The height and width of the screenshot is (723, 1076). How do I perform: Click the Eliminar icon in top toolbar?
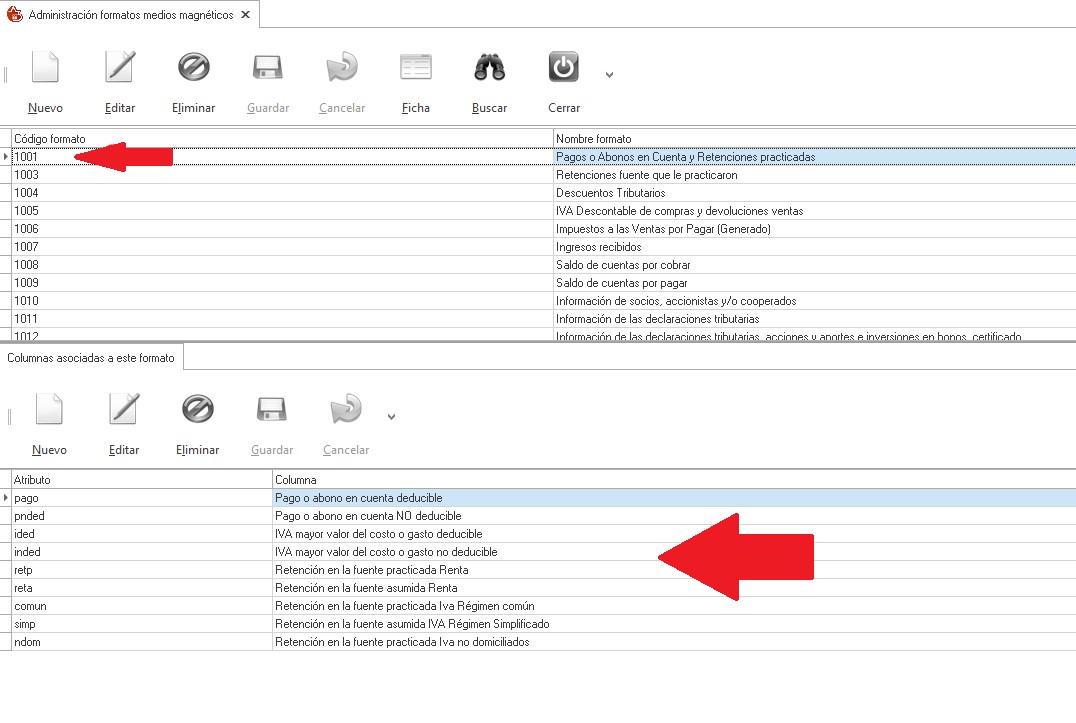click(193, 68)
